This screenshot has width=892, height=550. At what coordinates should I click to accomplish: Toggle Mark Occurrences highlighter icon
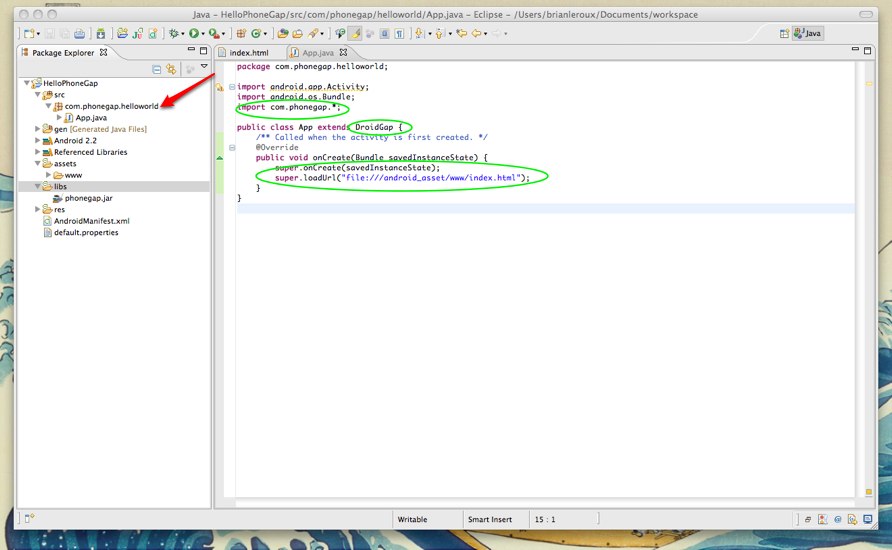point(356,34)
